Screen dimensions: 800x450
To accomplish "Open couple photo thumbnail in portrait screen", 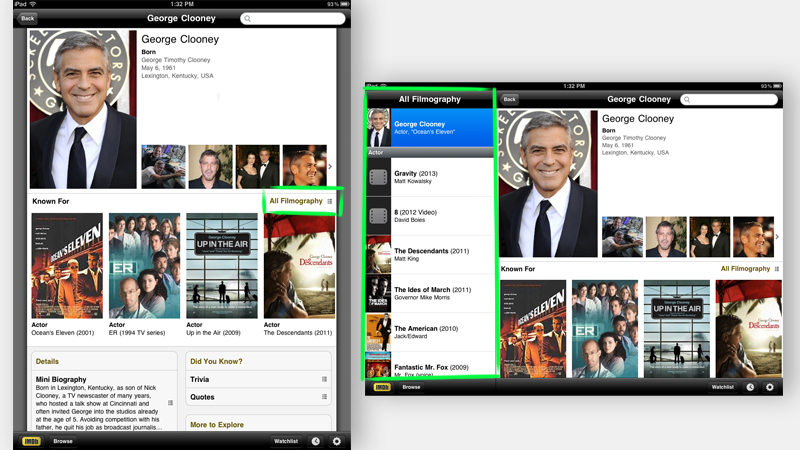I will pyautogui.click(x=258, y=166).
